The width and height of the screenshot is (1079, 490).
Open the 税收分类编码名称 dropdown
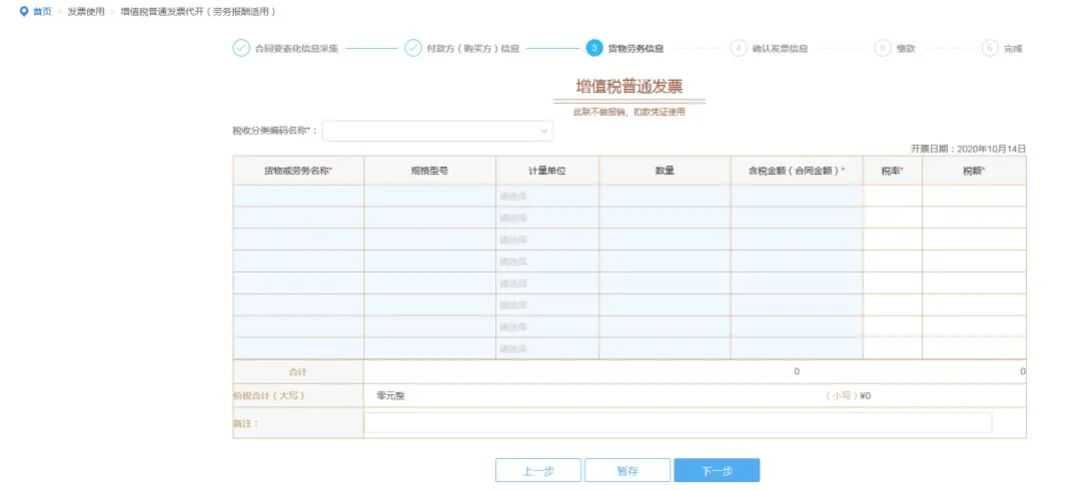[x=437, y=131]
